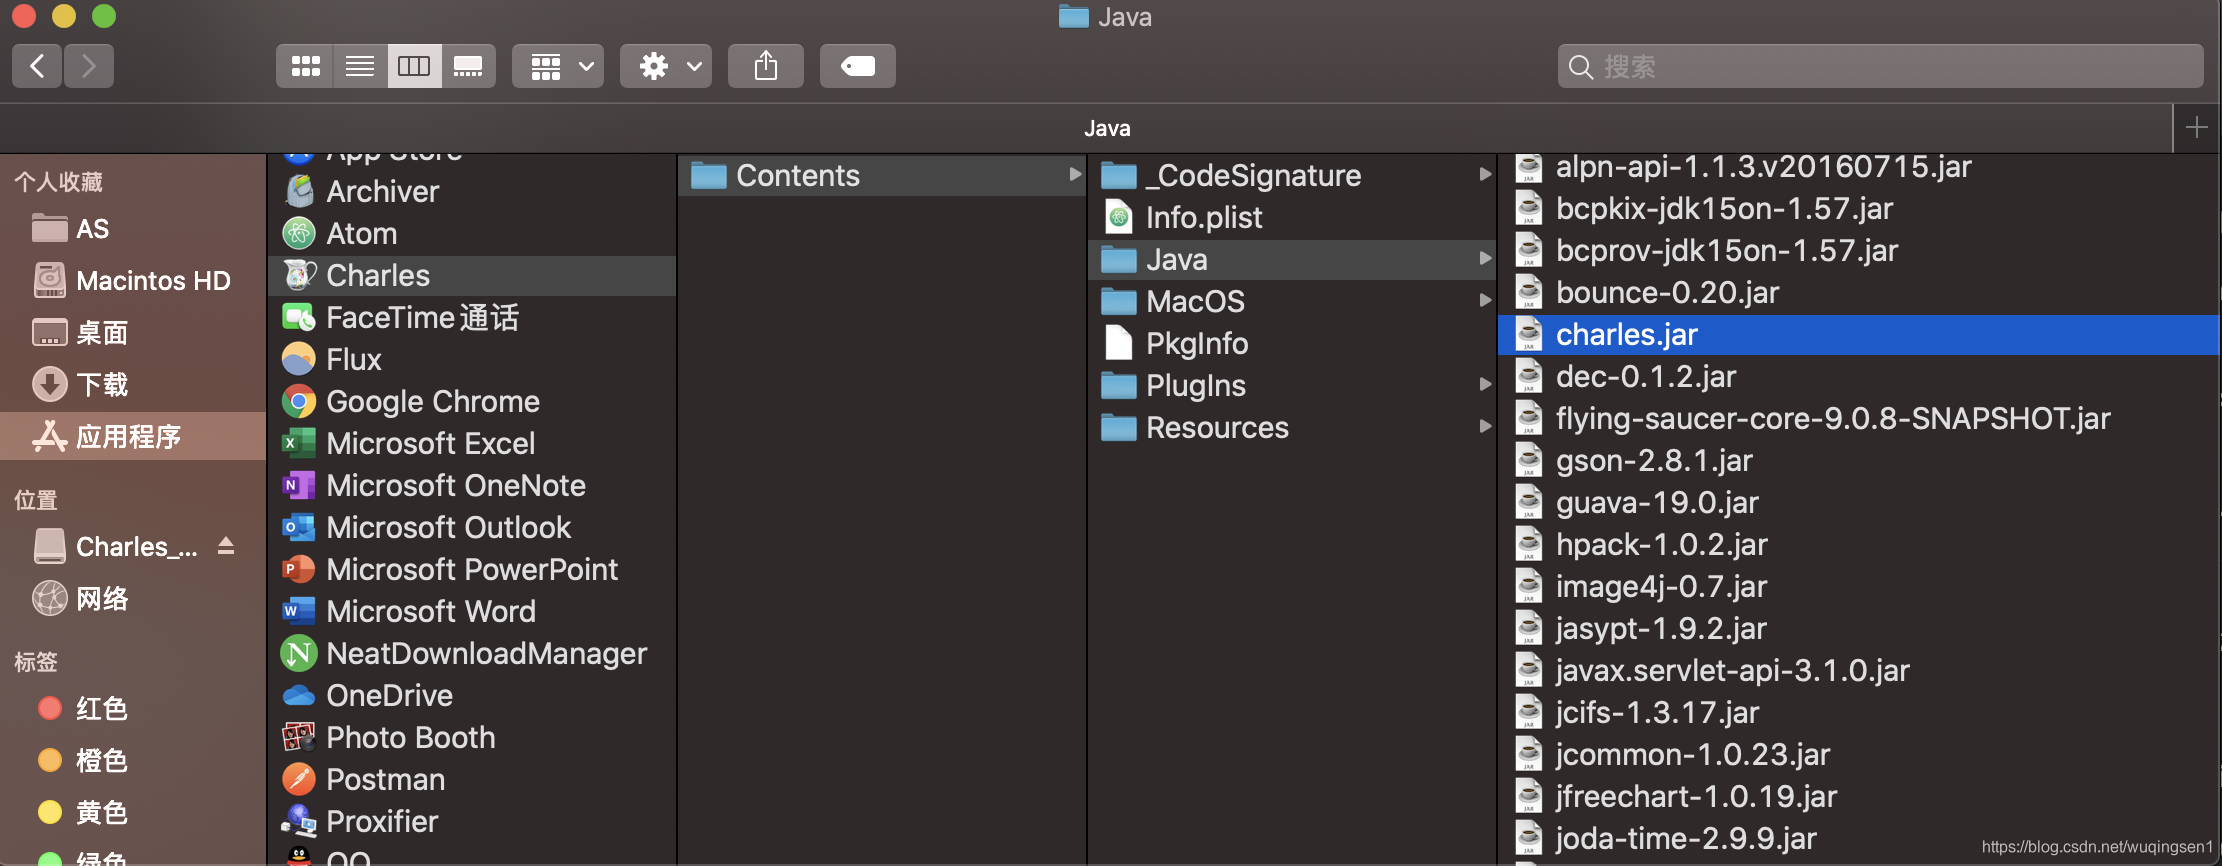
Task: Click the Atom app icon
Action: [x=299, y=233]
